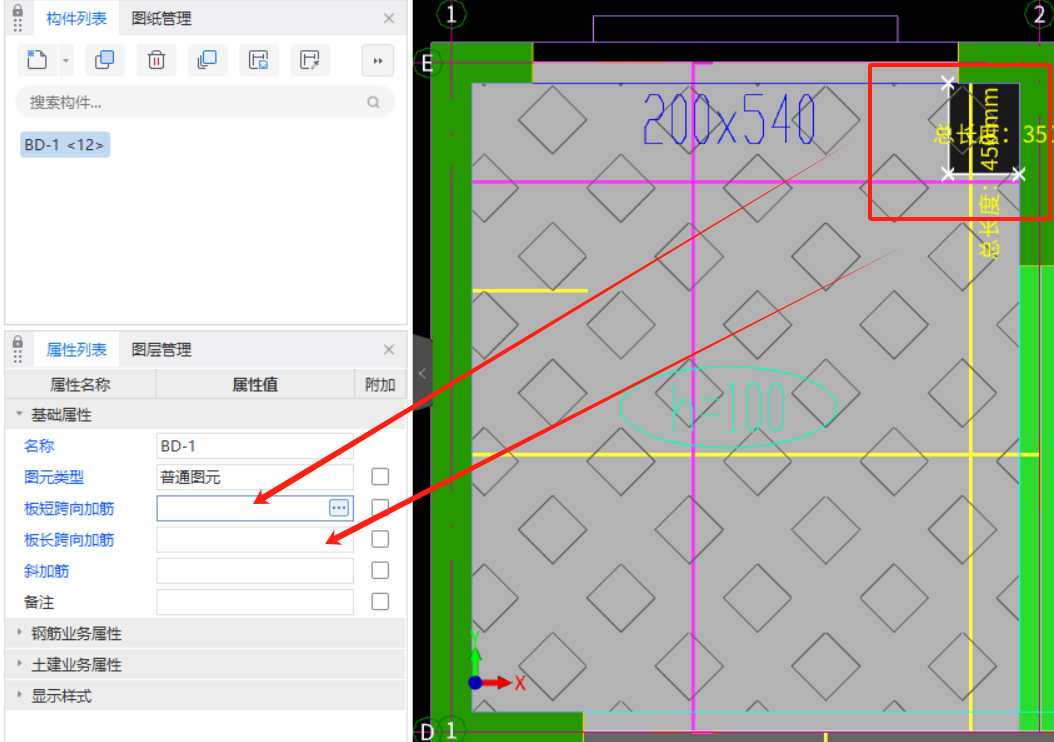Toggle 附加 checkbox for 板长跨向加筋
The width and height of the screenshot is (1054, 742).
pyautogui.click(x=380, y=539)
